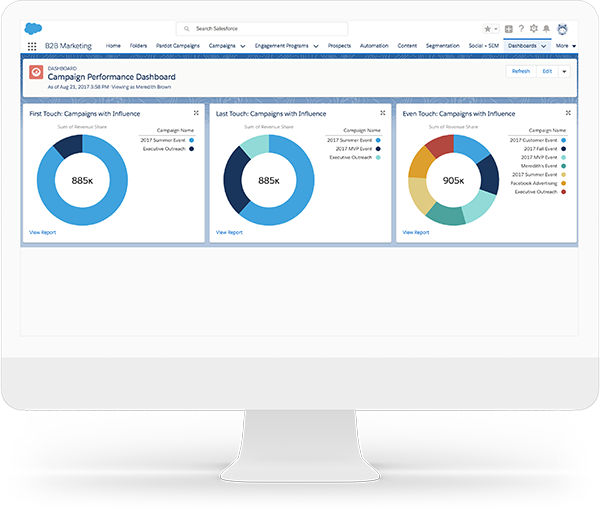Click Even Touch legend Meredith's Event swatch
Image resolution: width=600 pixels, height=510 pixels.
[564, 166]
